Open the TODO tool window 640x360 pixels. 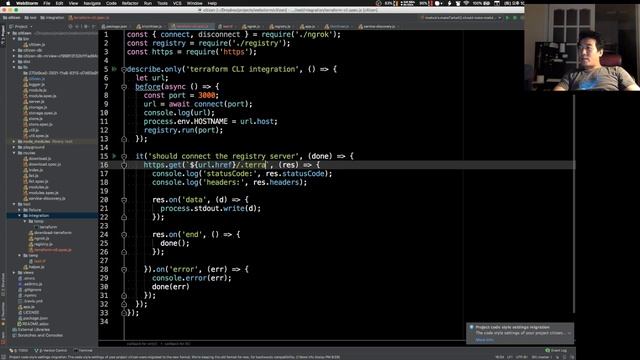[x=19, y=351]
